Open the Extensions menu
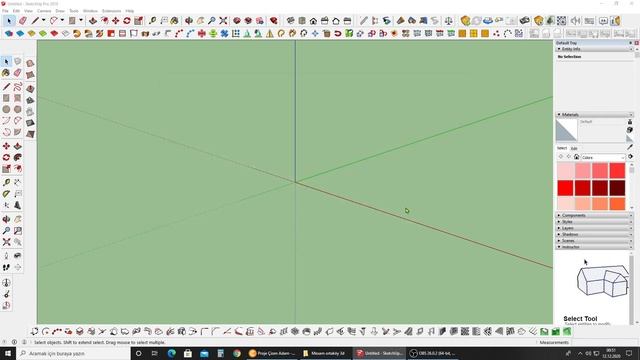The image size is (640, 360). tap(111, 11)
